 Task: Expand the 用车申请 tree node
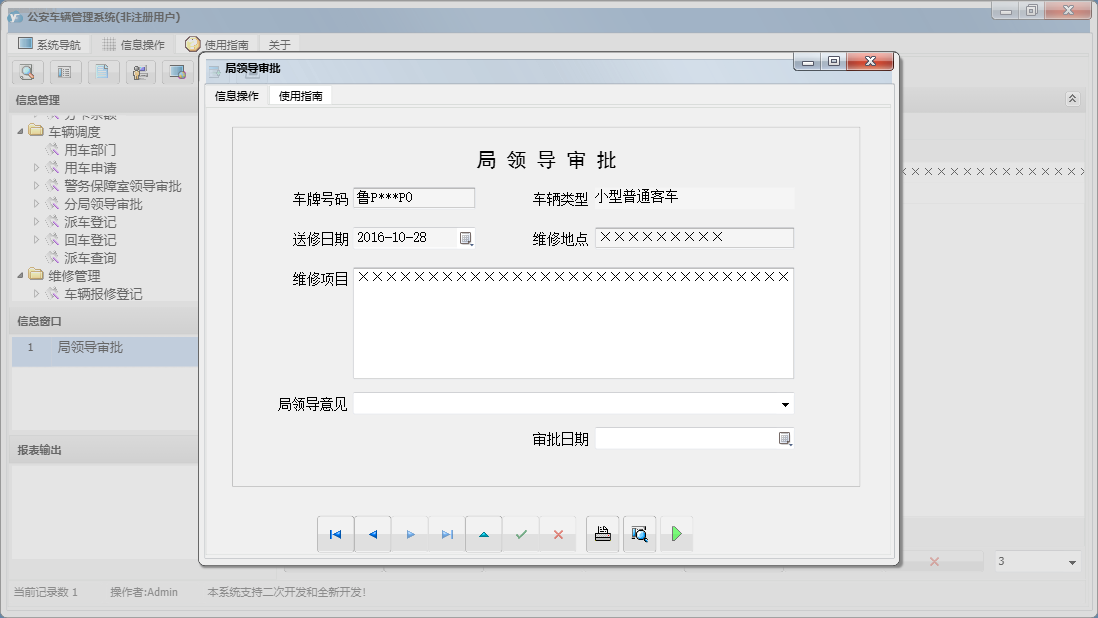36,167
